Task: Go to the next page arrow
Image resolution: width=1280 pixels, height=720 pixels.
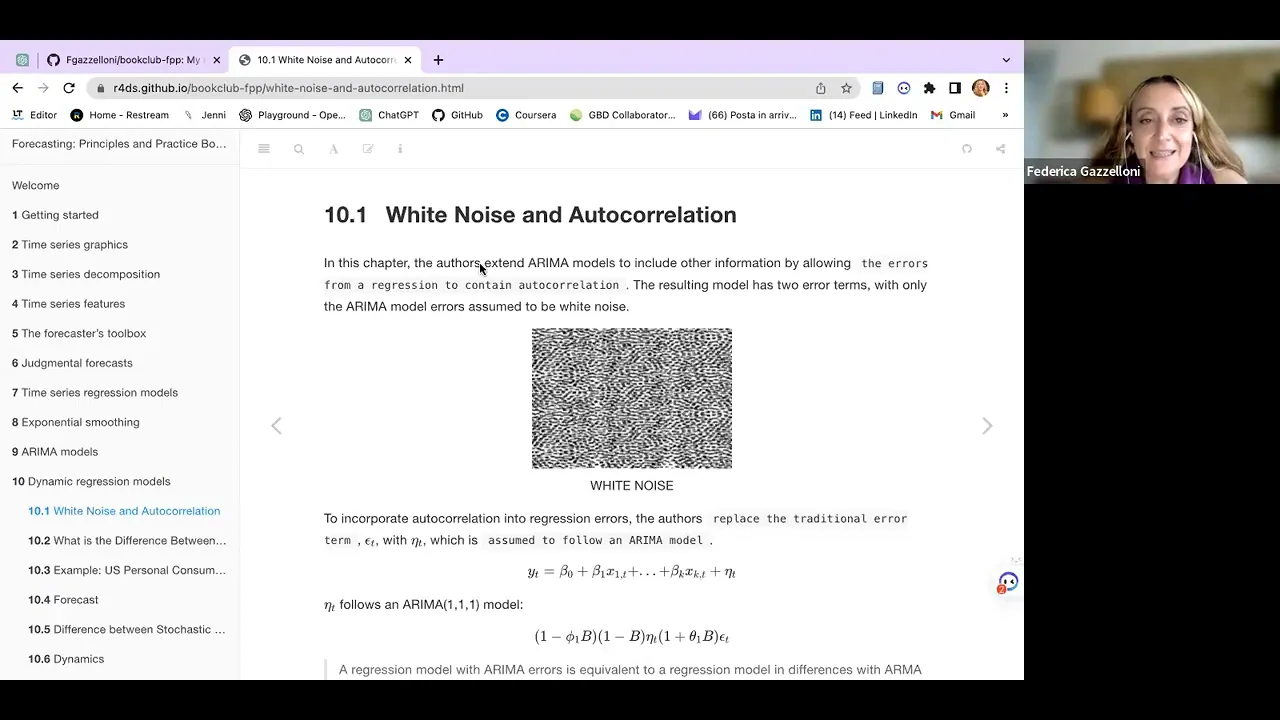Action: (987, 426)
